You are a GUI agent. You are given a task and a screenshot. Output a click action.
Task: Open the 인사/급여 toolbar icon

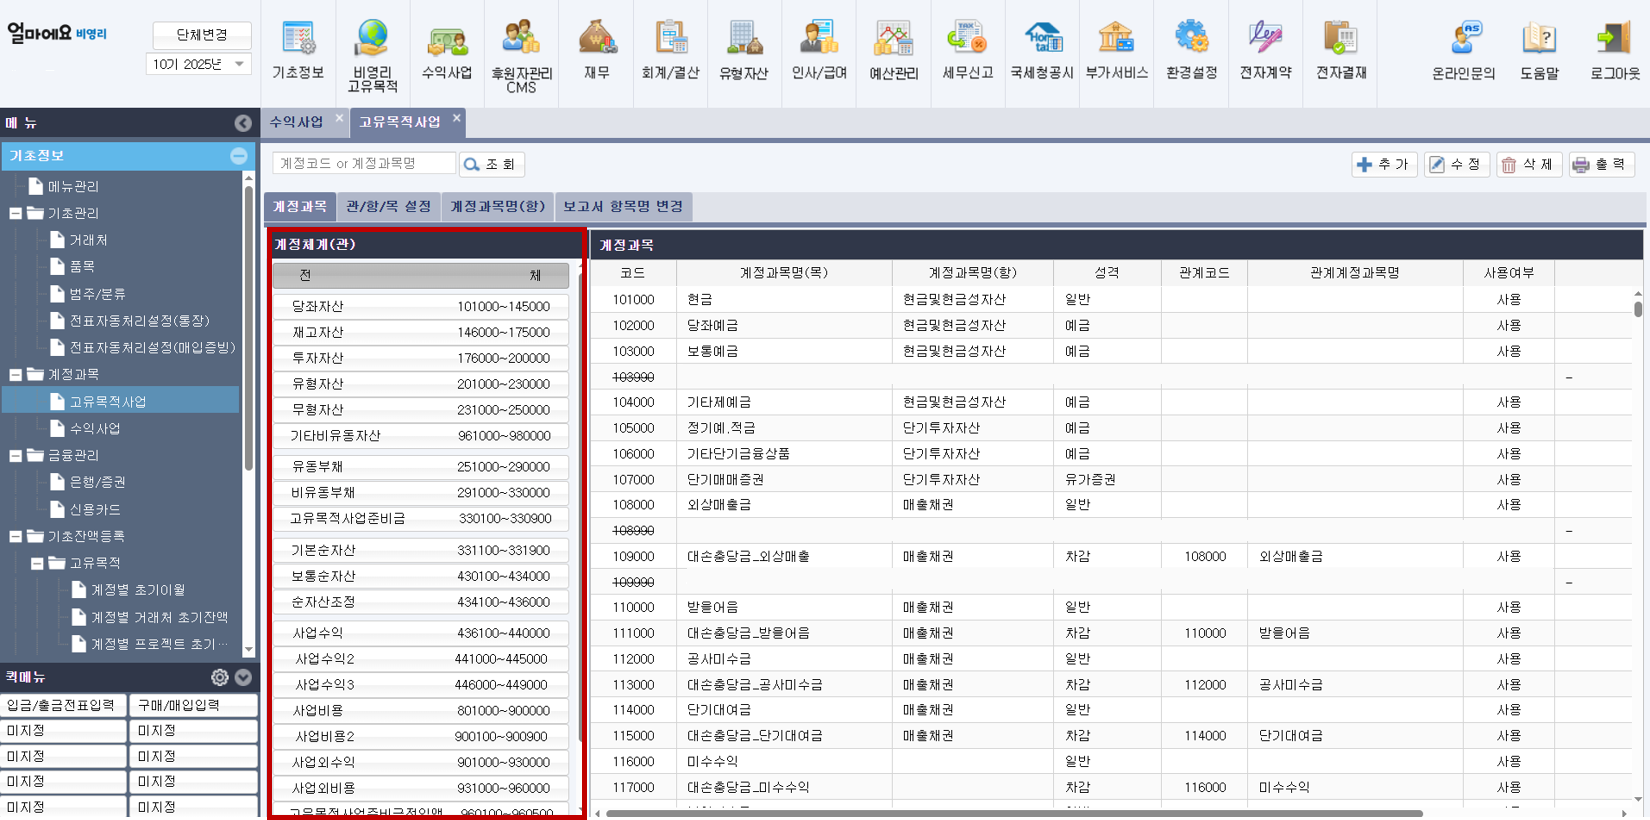click(x=819, y=50)
